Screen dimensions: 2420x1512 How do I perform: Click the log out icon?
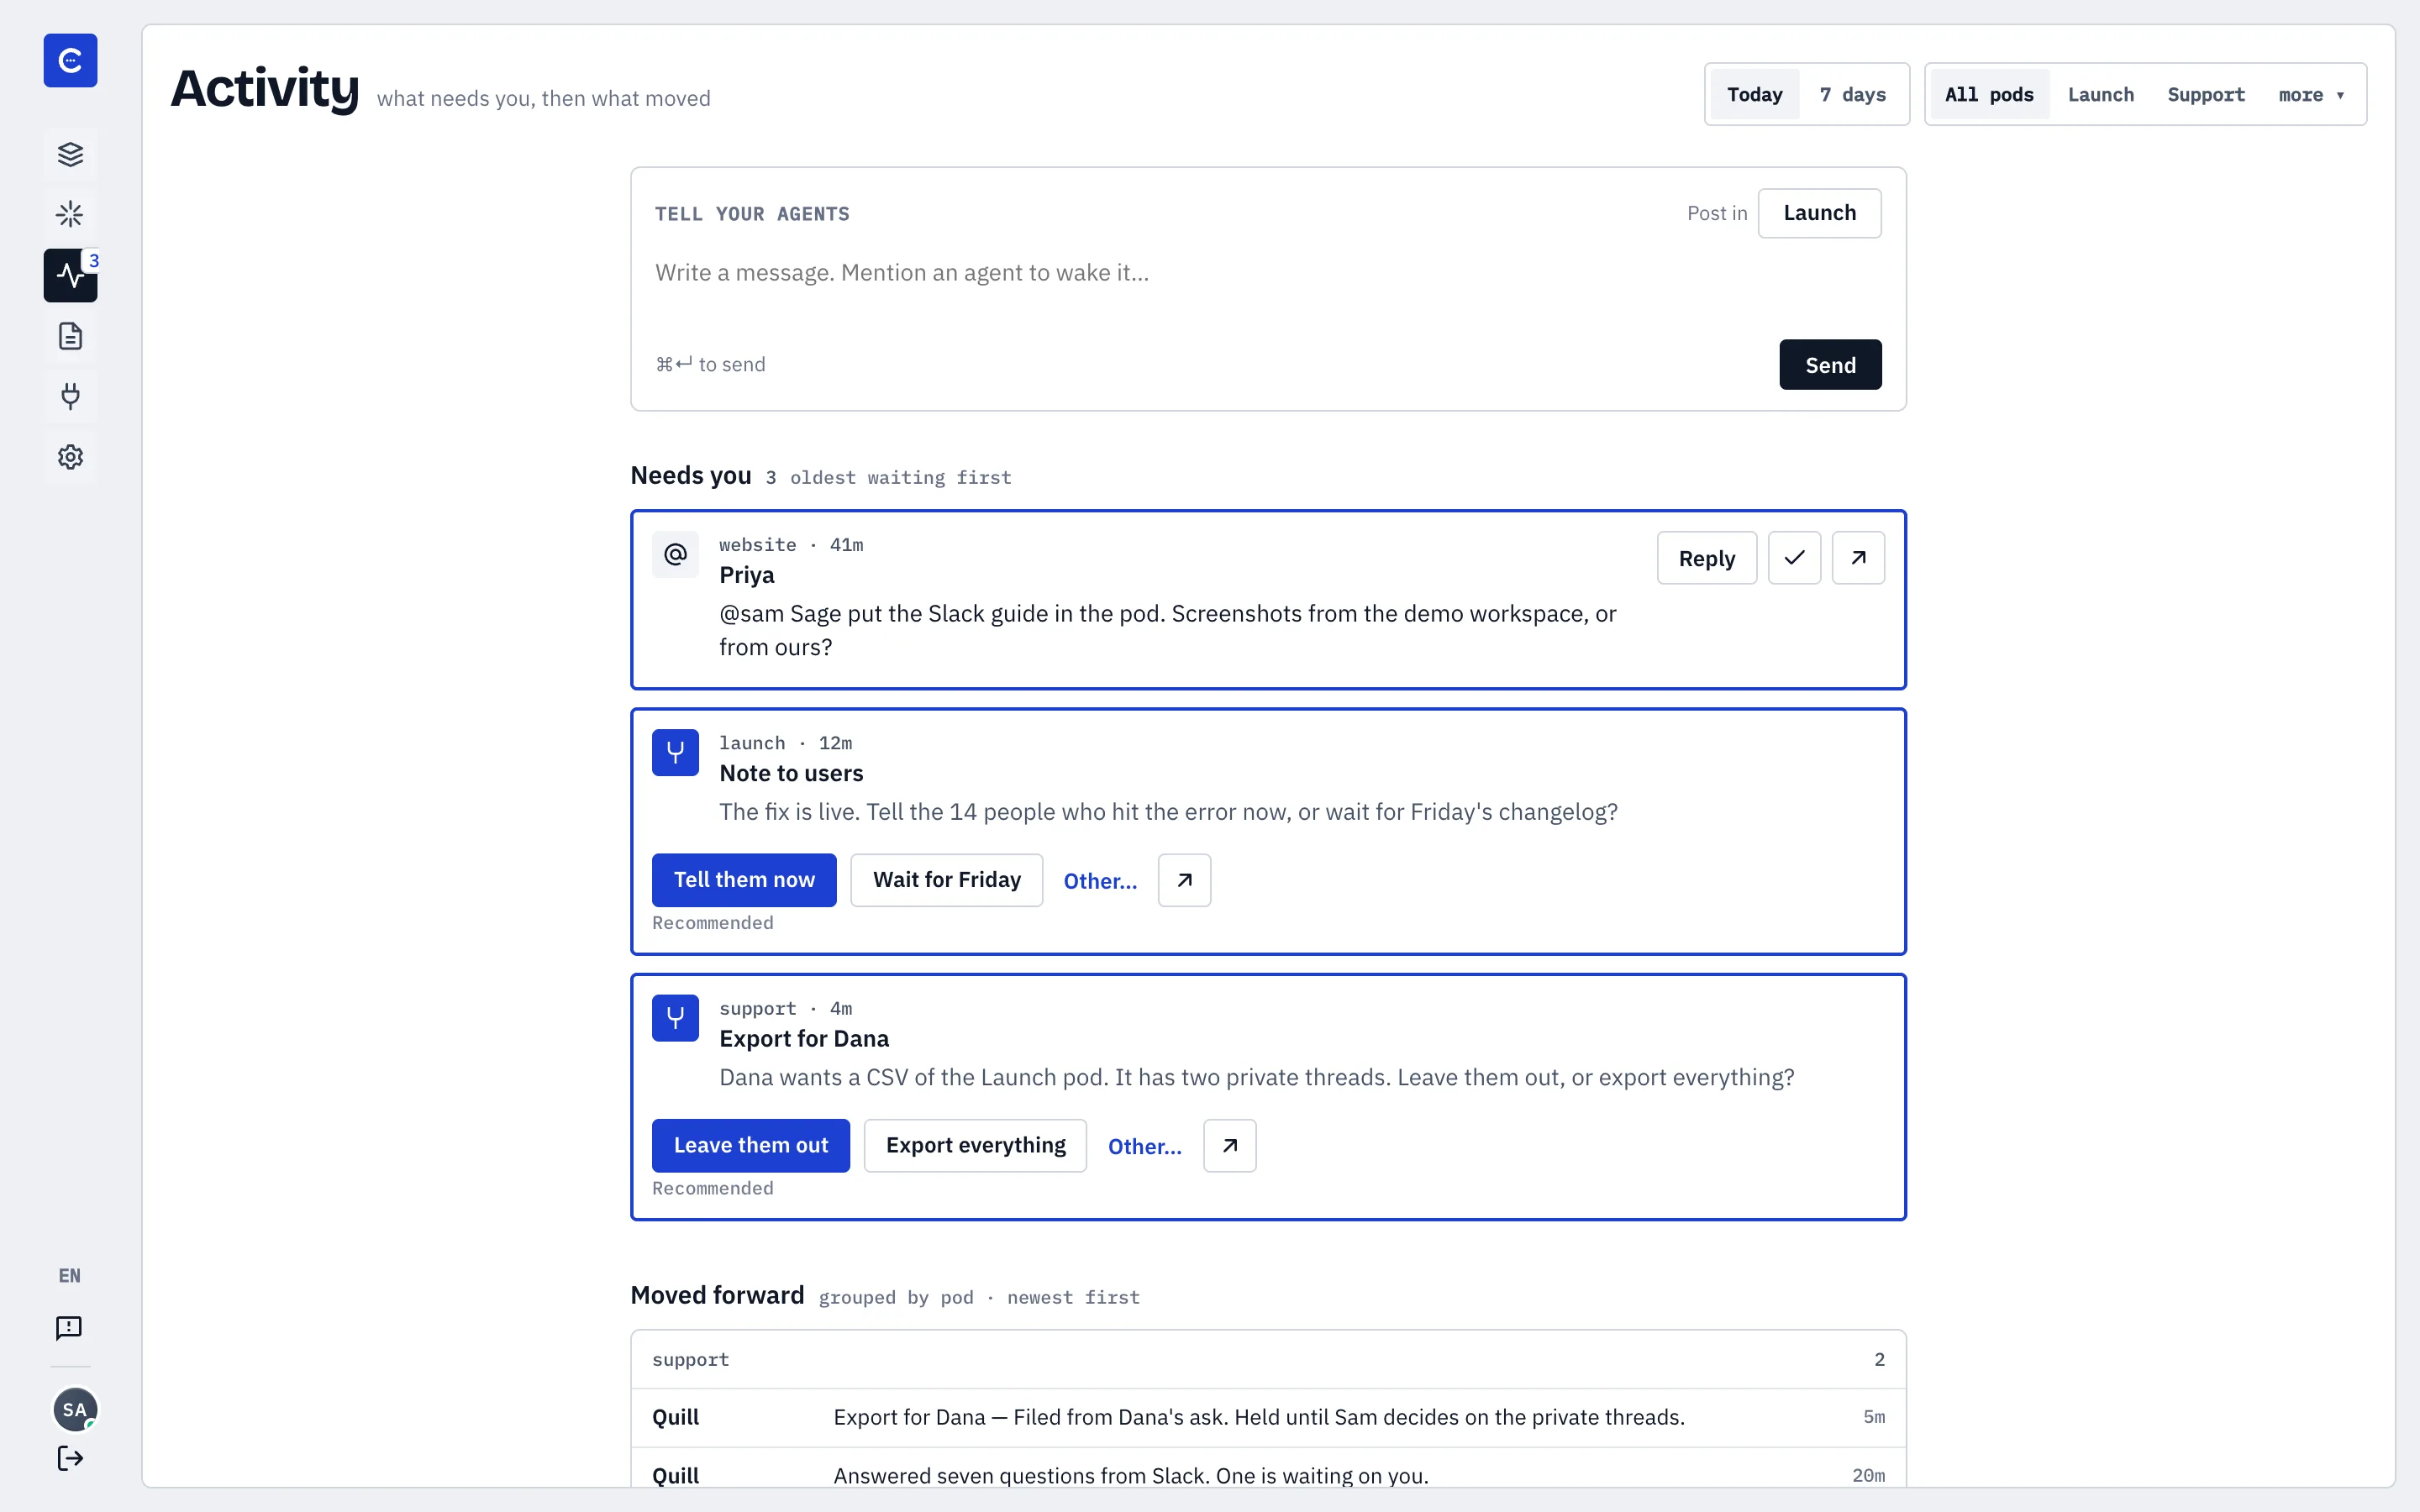click(x=70, y=1458)
